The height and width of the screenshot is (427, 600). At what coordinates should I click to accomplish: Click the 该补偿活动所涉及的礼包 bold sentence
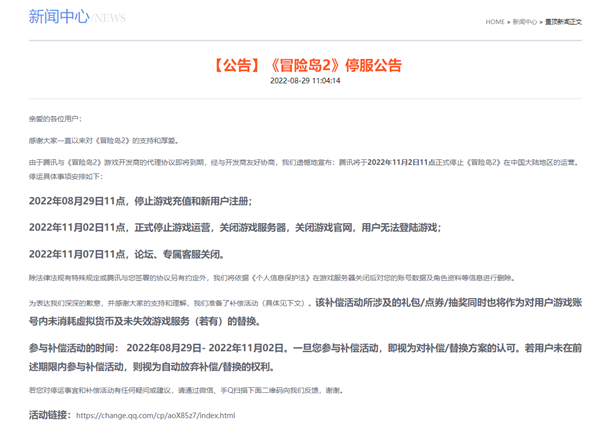click(x=305, y=312)
